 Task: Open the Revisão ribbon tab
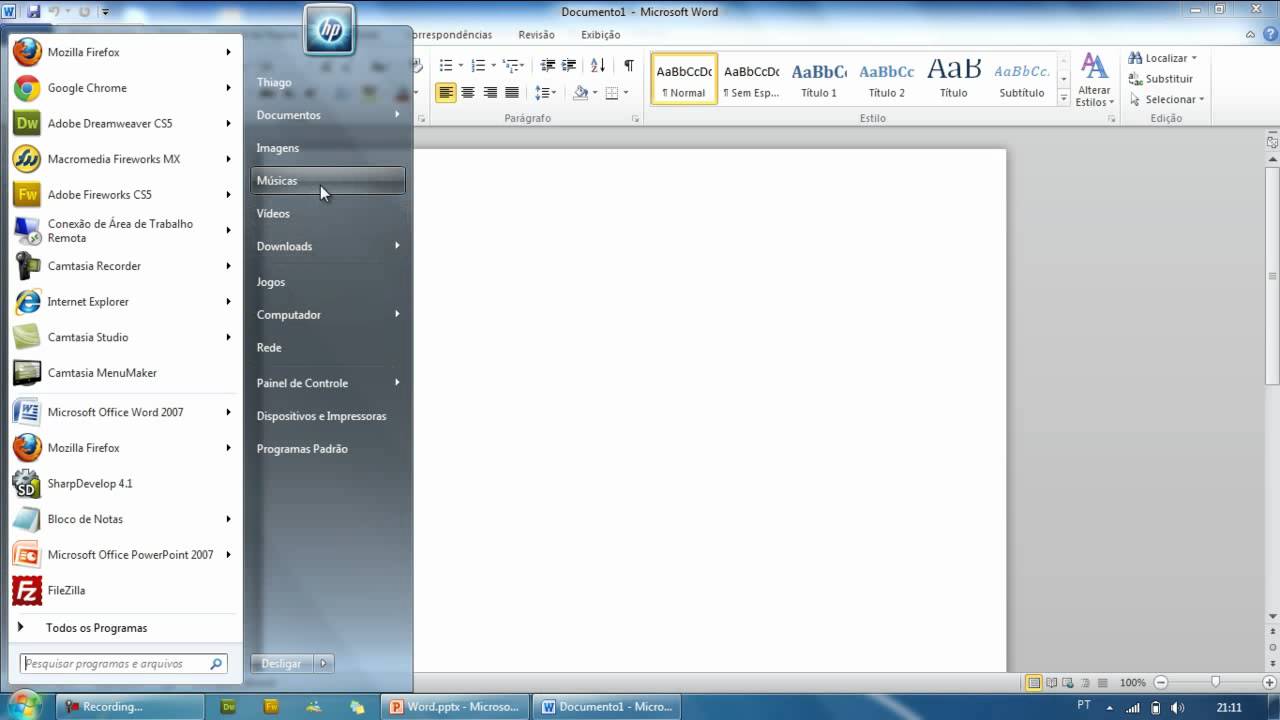point(536,35)
